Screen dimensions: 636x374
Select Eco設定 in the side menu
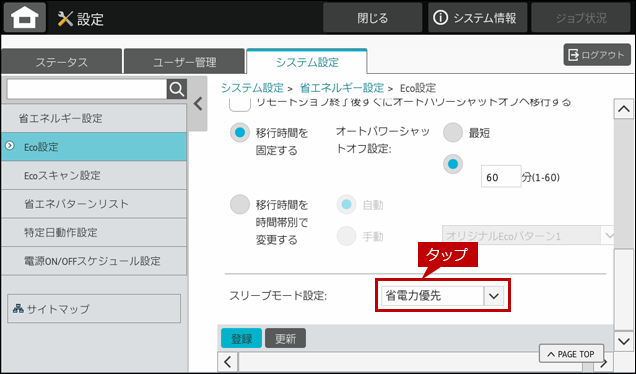94,146
